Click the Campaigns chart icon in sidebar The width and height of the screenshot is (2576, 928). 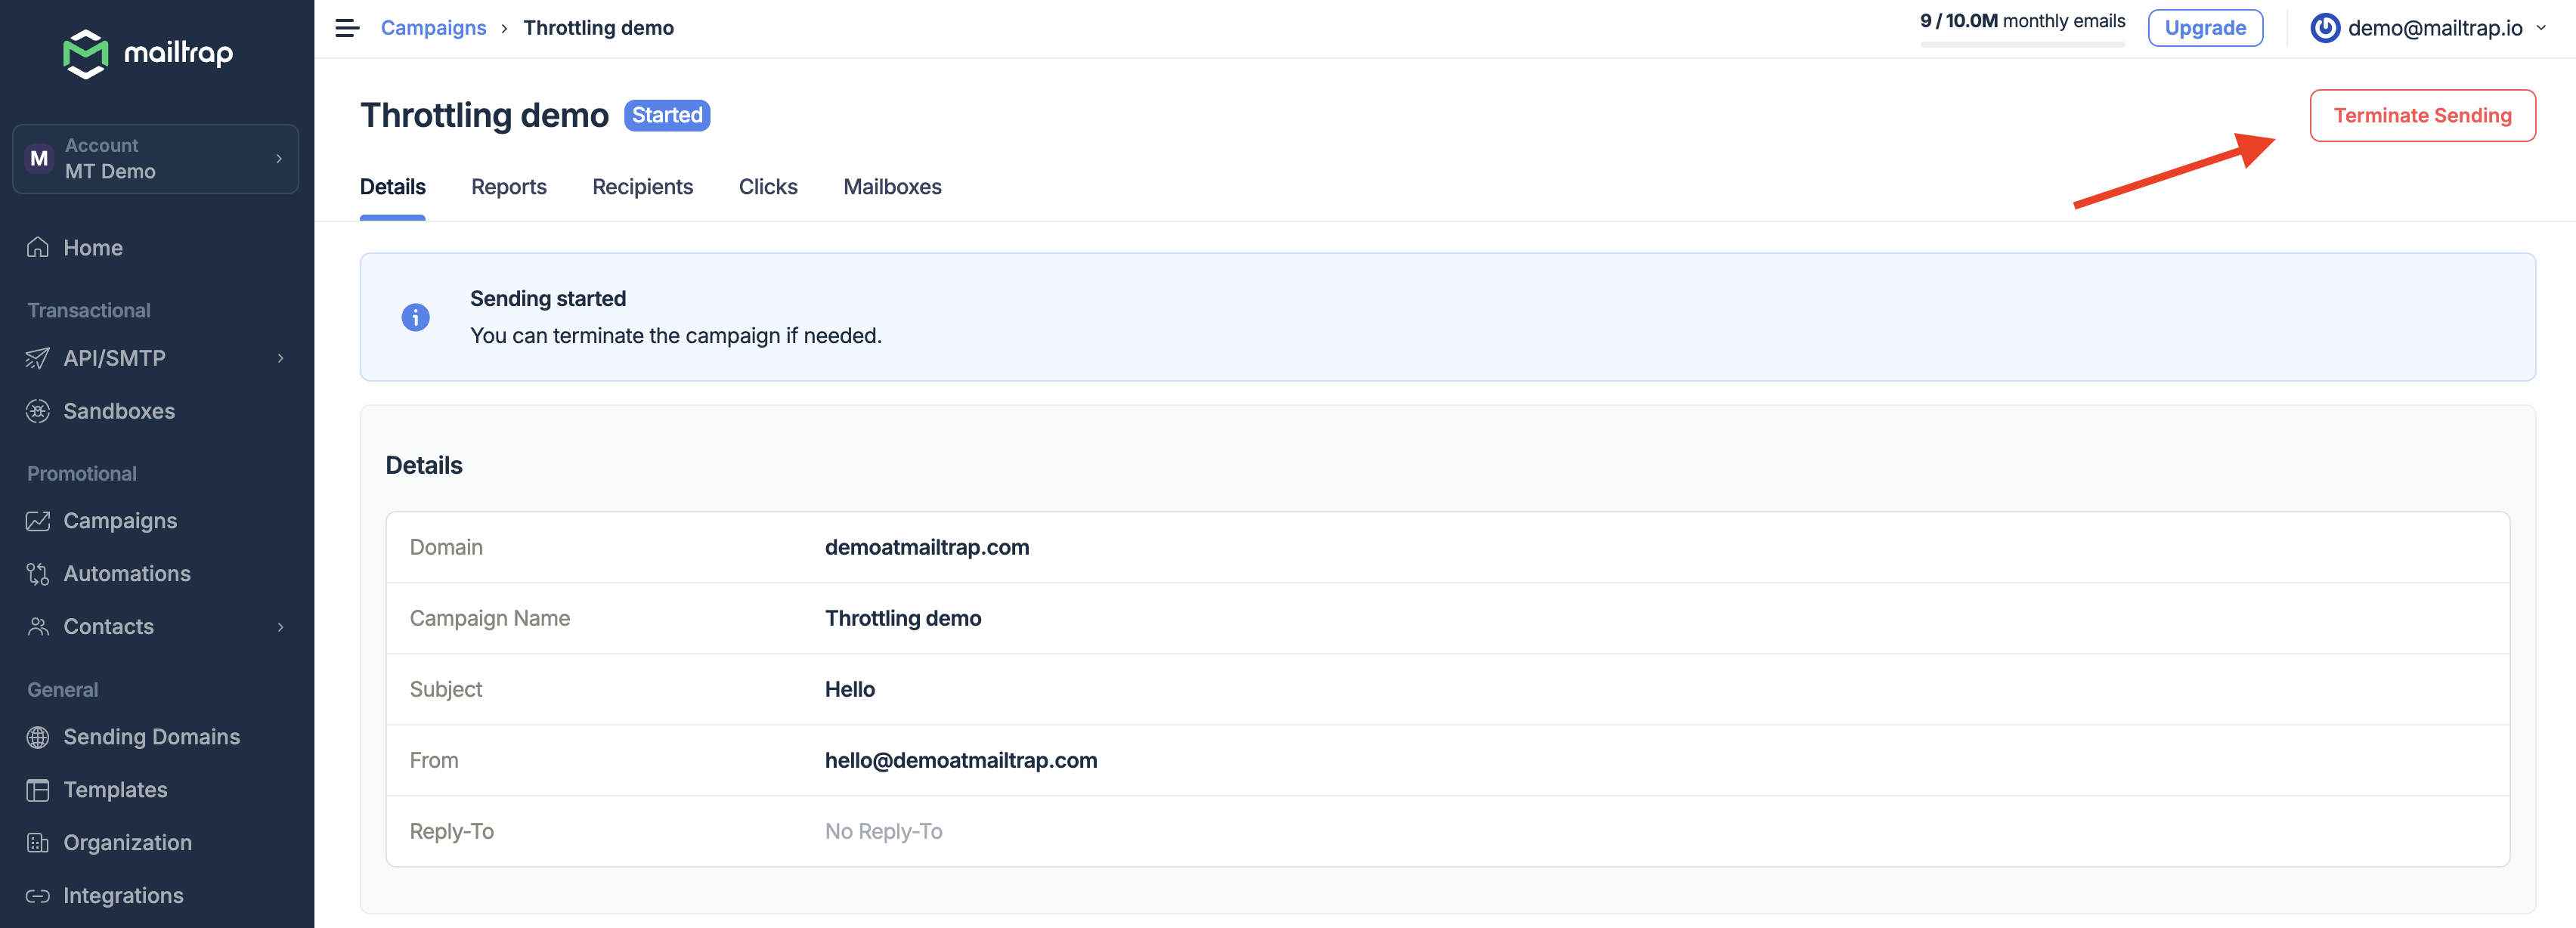38,521
